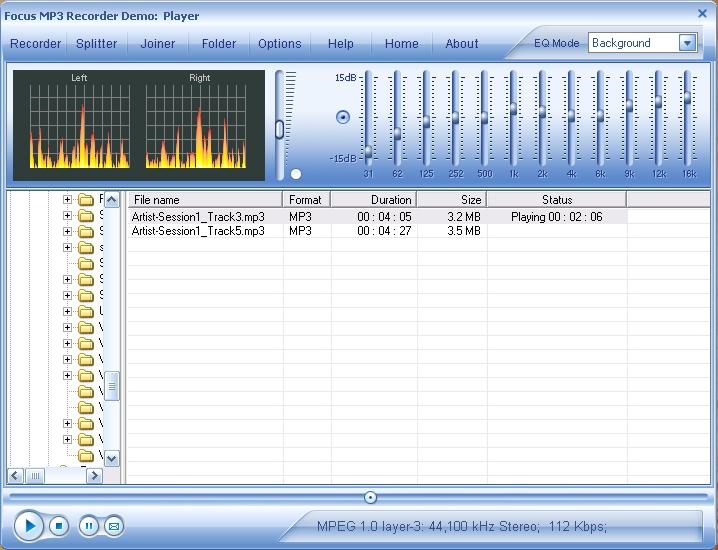Expand the topmost folder in the tree
This screenshot has width=718, height=550.
pyautogui.click(x=68, y=200)
